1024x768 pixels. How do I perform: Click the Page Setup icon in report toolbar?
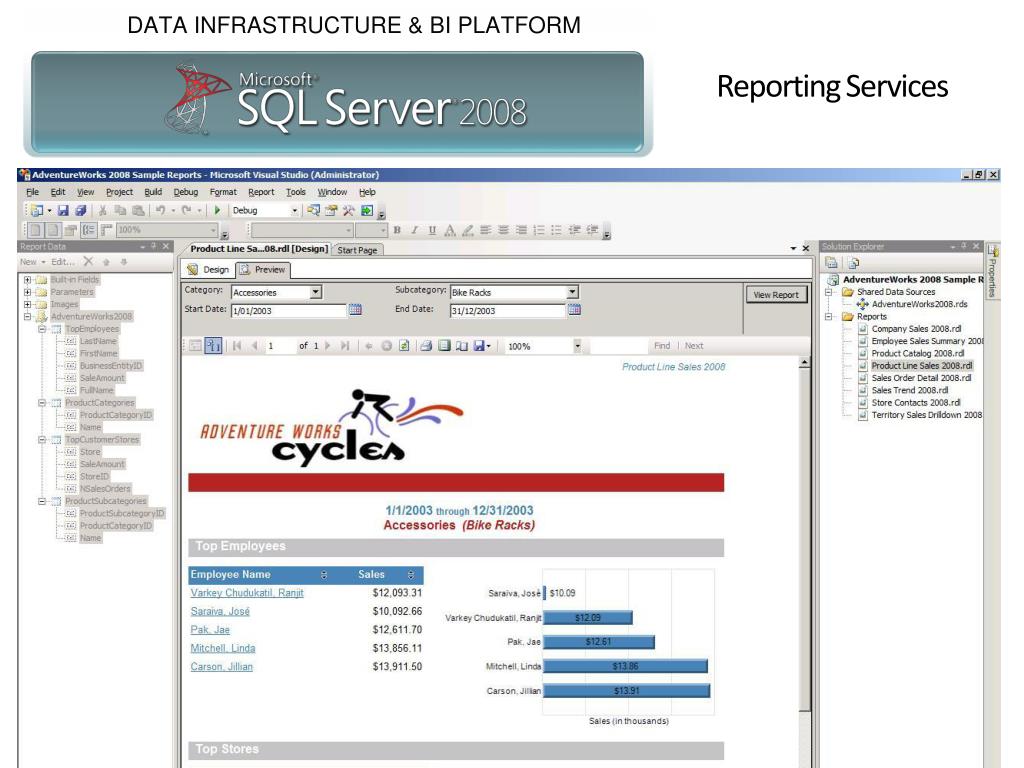tap(462, 345)
